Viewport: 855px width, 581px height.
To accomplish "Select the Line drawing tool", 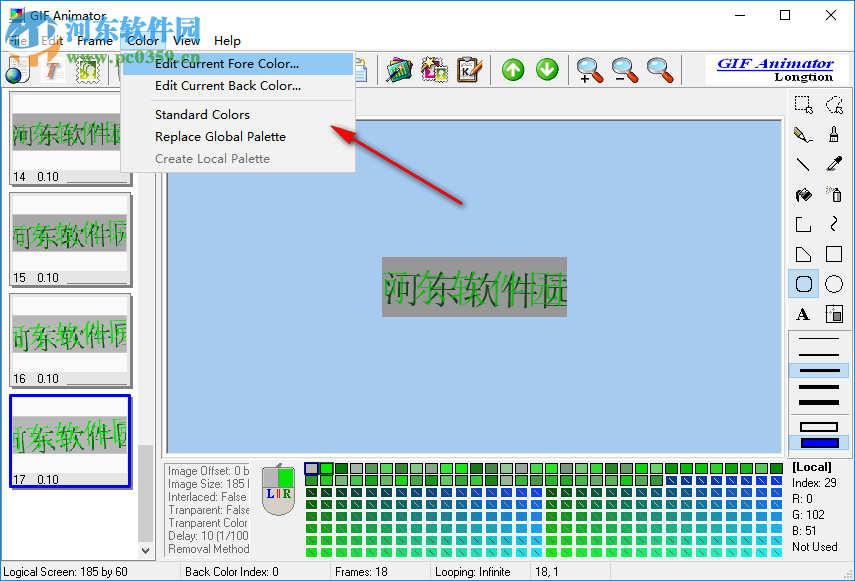I will pos(803,164).
